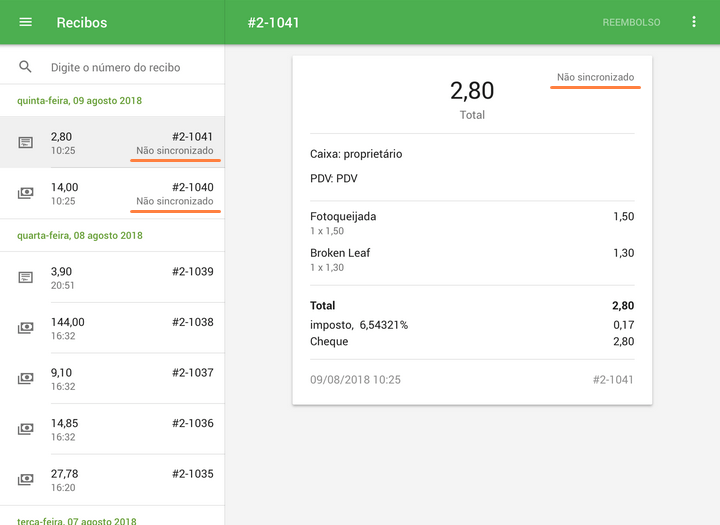Click the cash icon of receipt #2-1038
The width and height of the screenshot is (720, 525).
point(26,328)
